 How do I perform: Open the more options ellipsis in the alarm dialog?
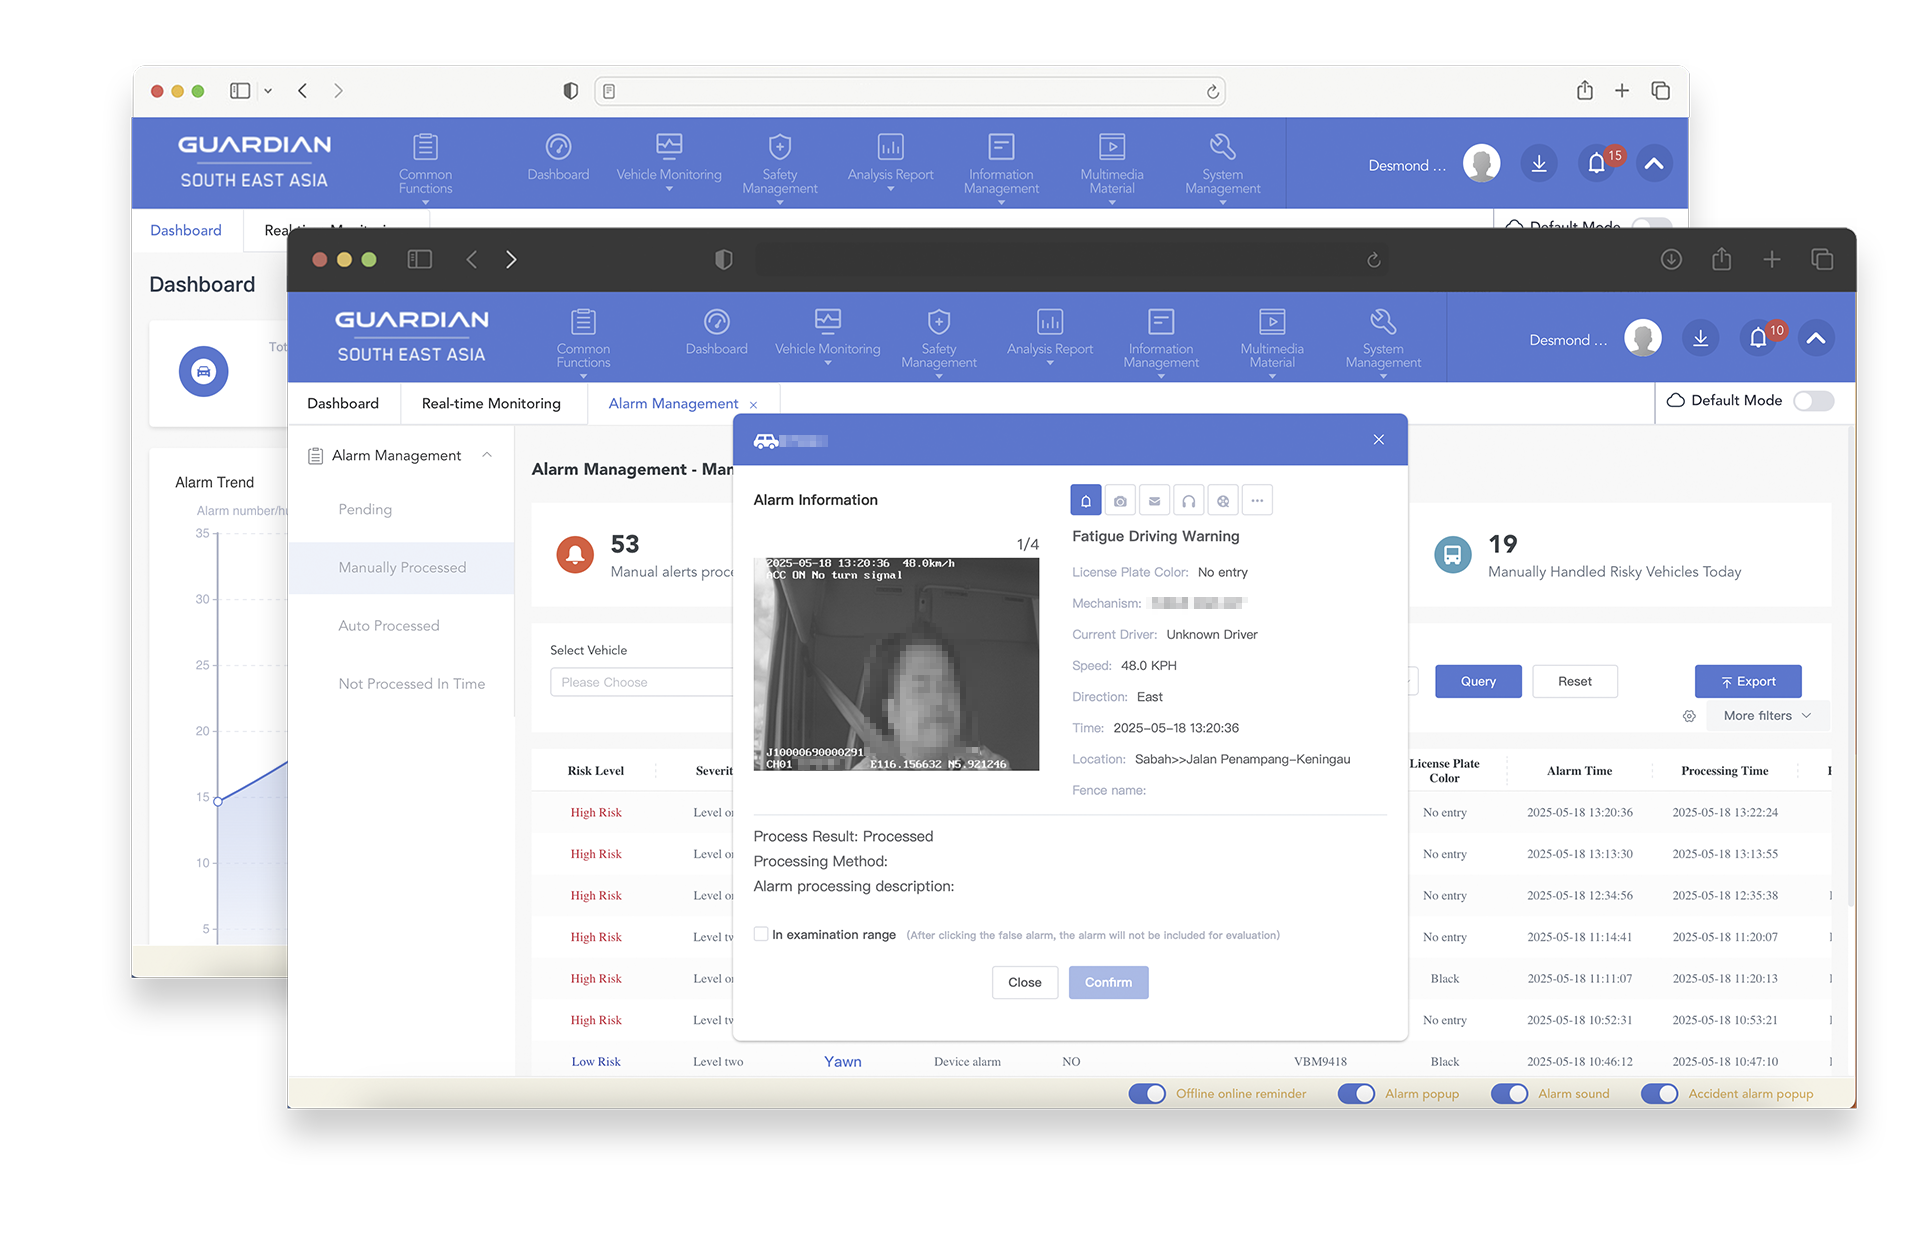coord(1257,501)
